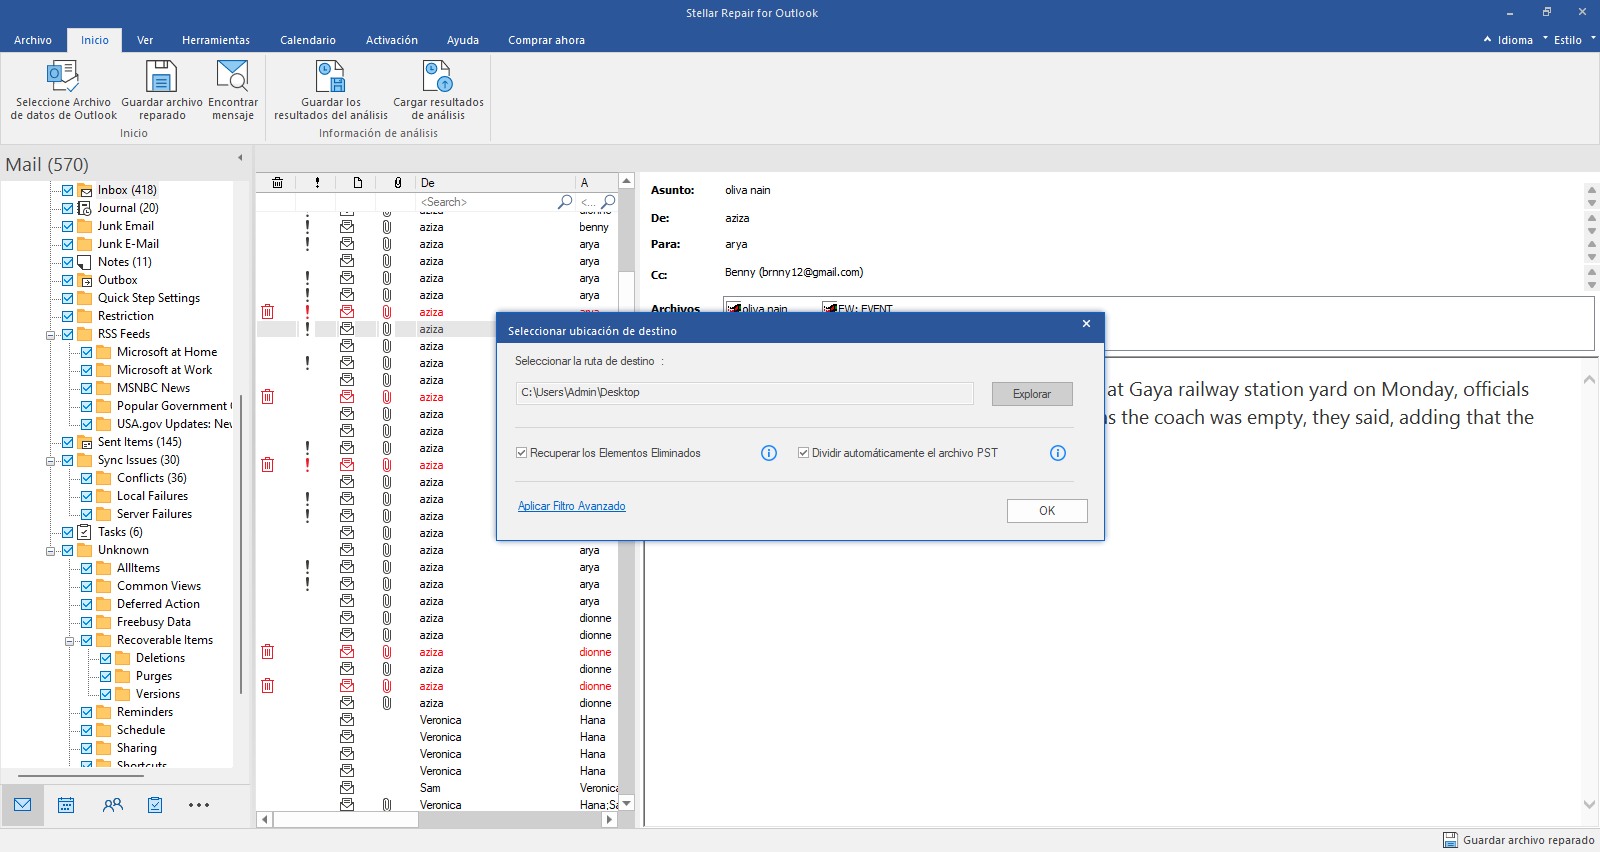
Task: Click attachment paperclip column header
Action: (397, 182)
